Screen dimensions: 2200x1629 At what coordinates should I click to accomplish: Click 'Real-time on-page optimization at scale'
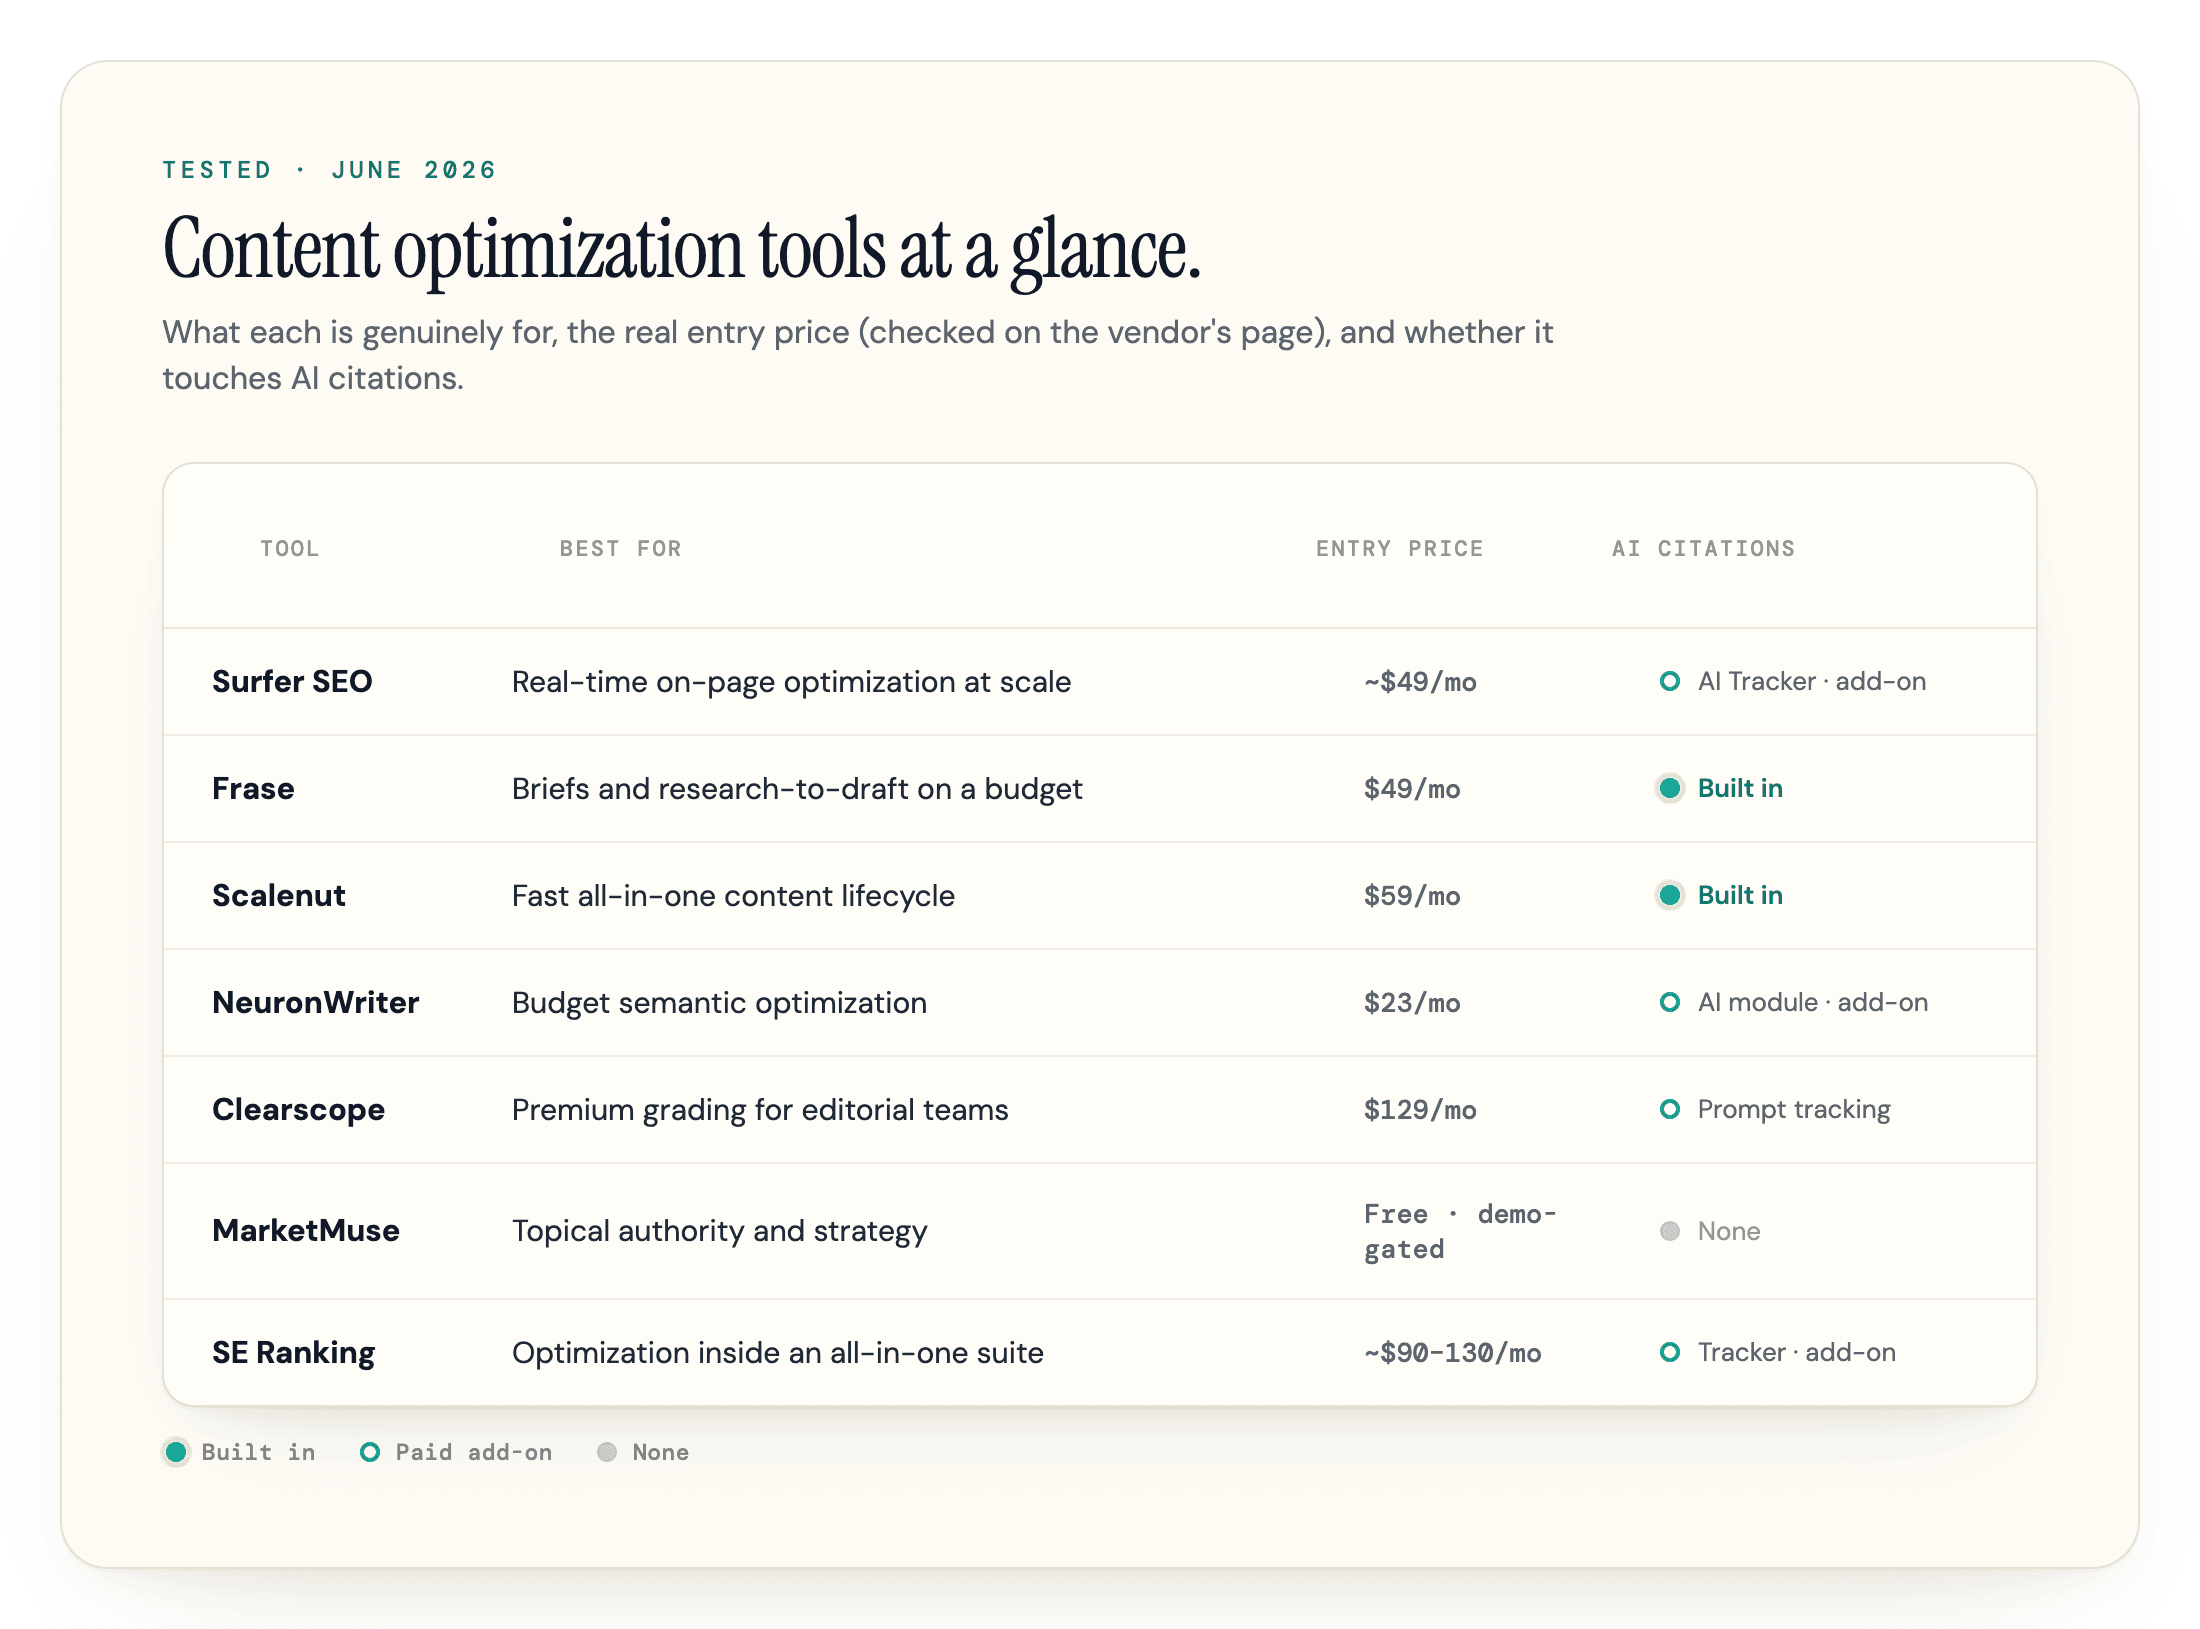[792, 682]
